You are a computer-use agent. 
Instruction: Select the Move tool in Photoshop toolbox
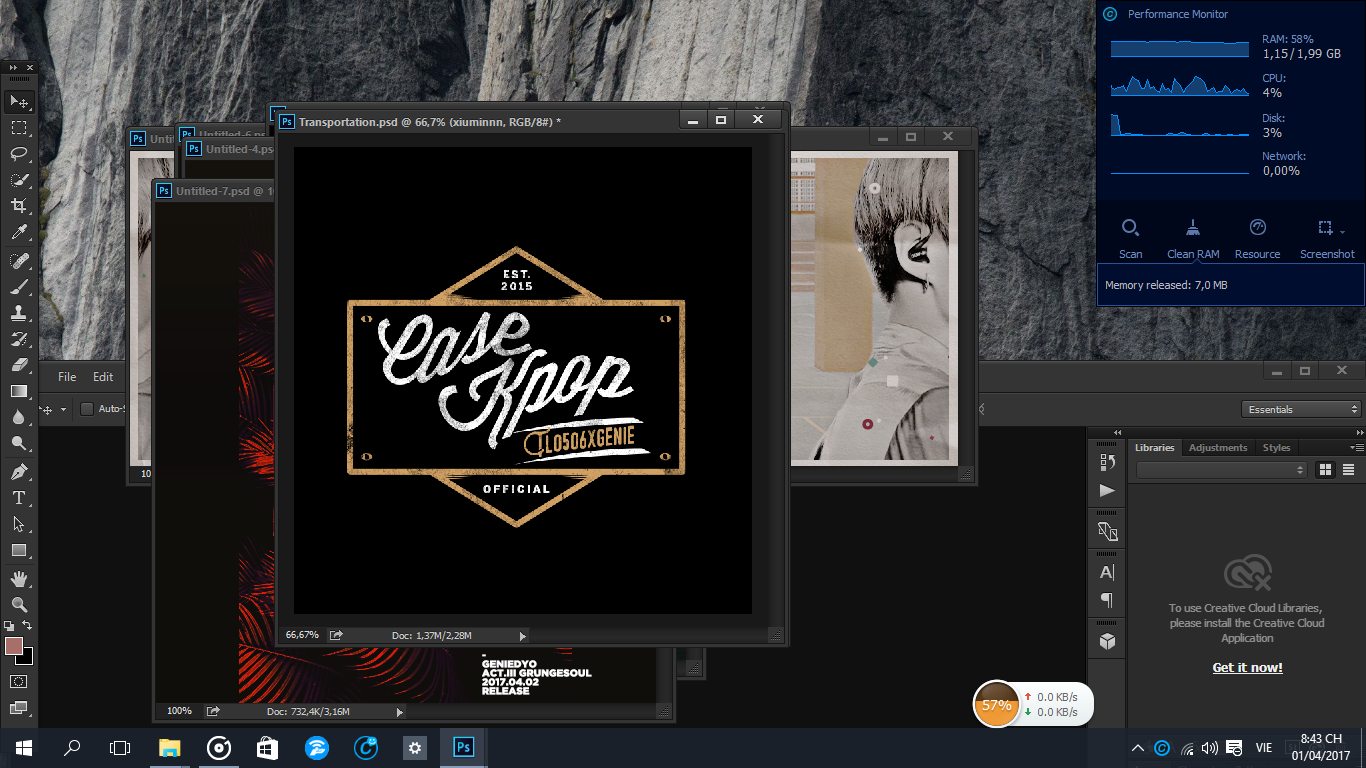coord(19,101)
